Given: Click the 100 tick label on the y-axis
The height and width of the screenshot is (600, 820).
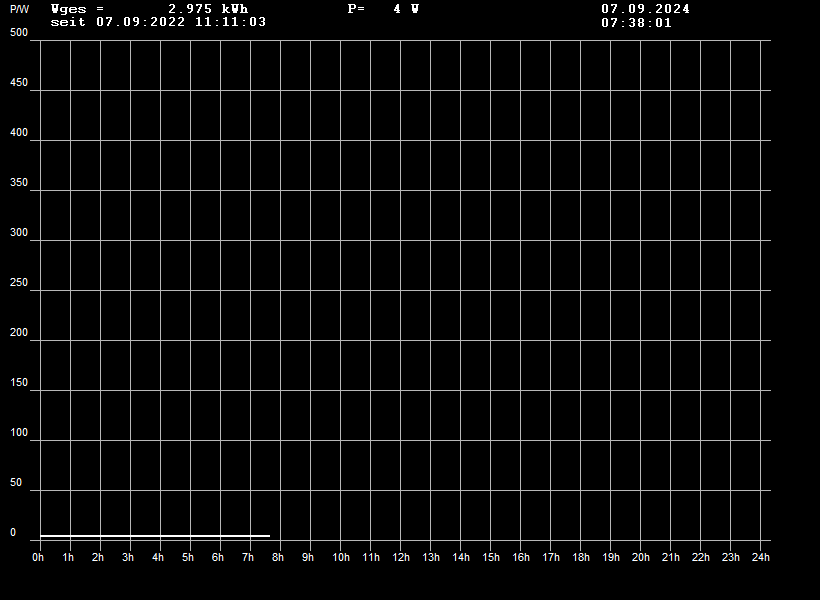Looking at the screenshot, I should [x=19, y=433].
